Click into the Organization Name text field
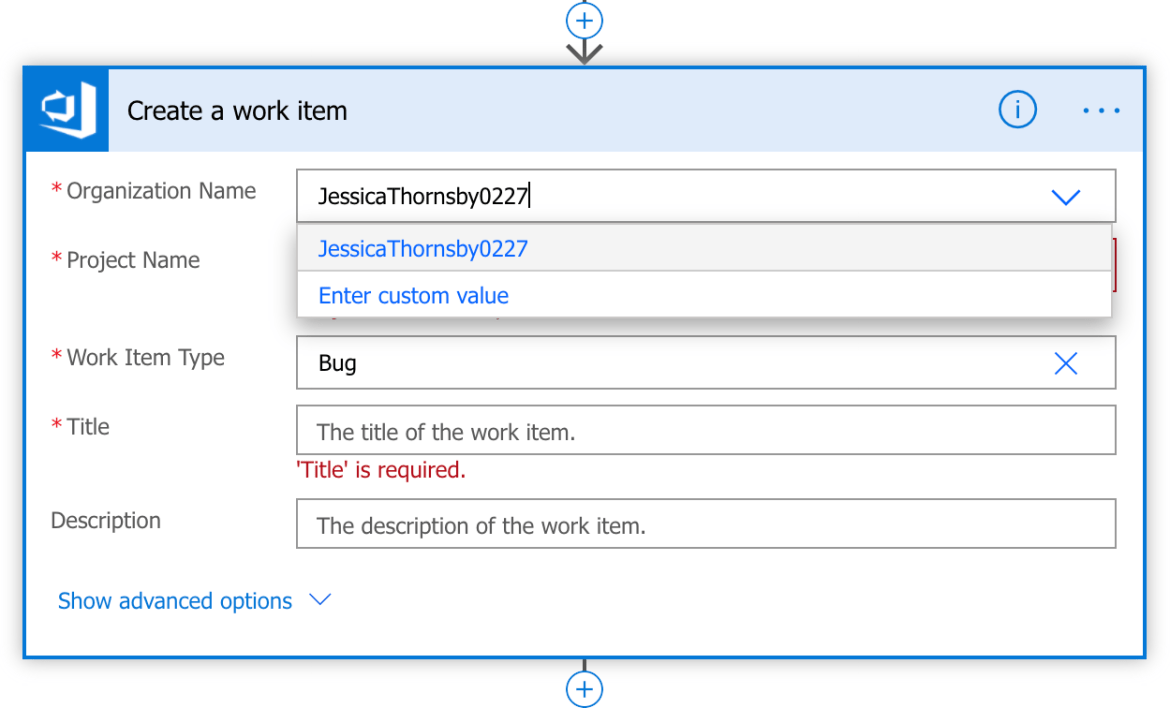Screen dimensions: 1170x708 click(x=670, y=197)
